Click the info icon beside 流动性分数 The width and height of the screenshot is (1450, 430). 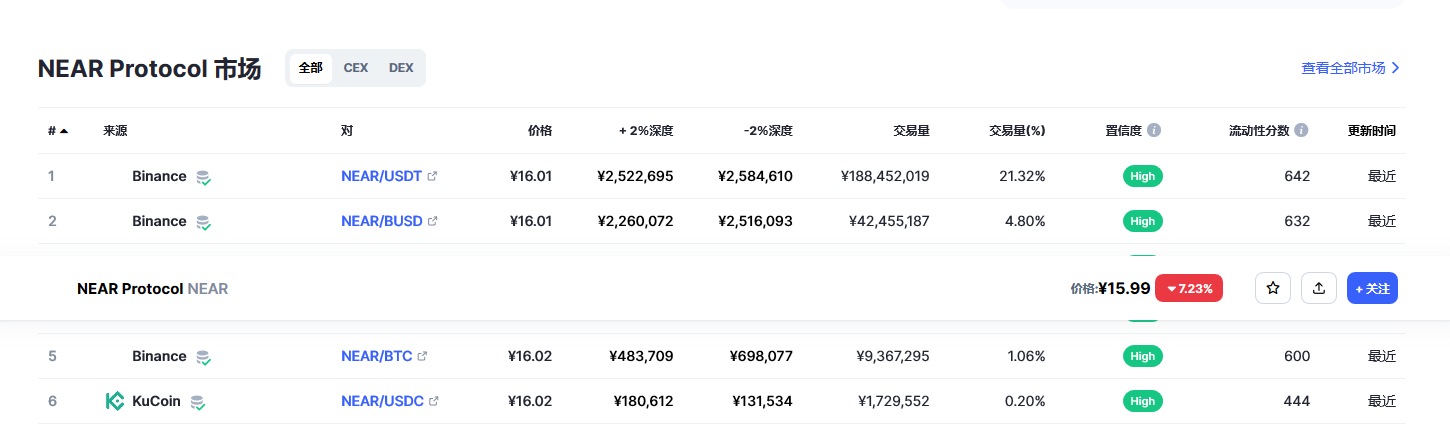point(1301,130)
